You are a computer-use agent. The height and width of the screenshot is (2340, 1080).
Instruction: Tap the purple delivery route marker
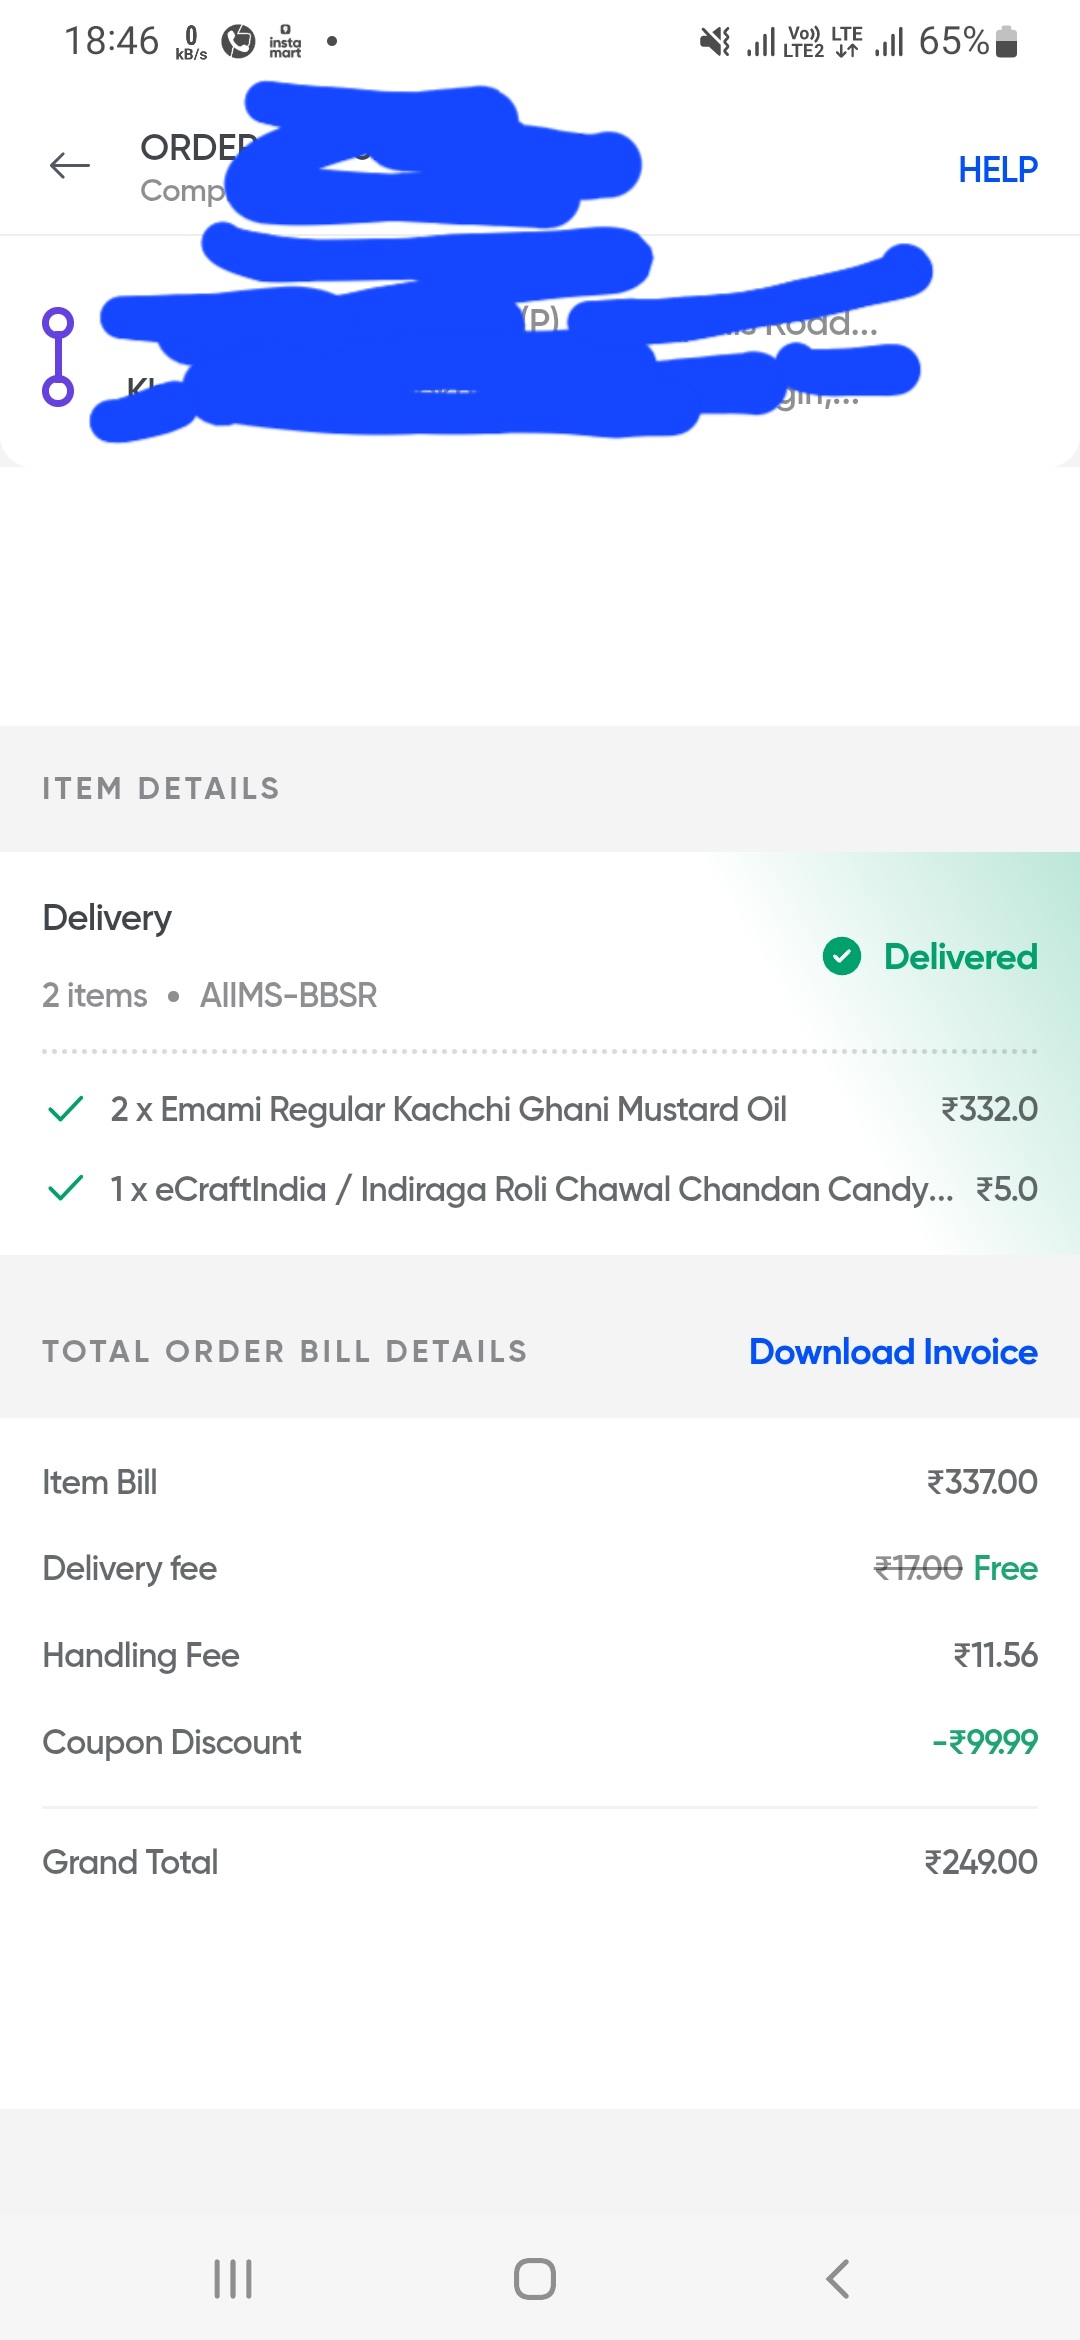(x=58, y=355)
